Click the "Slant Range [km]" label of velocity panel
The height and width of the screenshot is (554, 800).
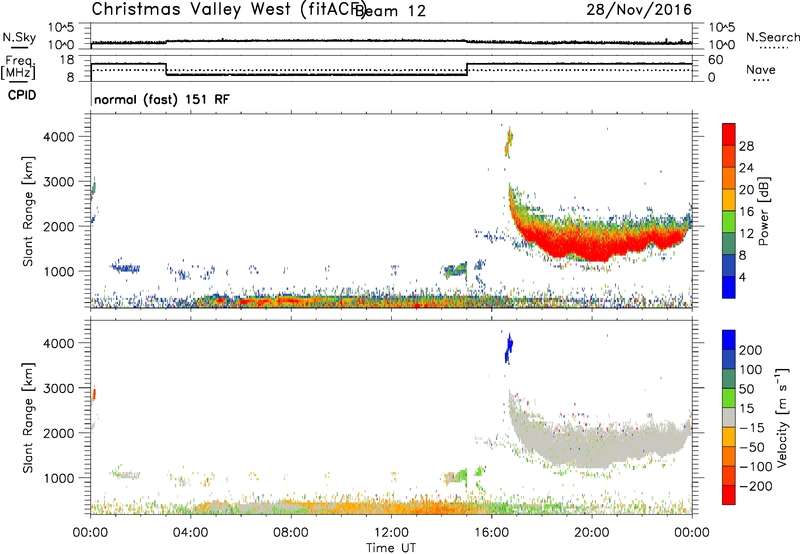(28, 417)
